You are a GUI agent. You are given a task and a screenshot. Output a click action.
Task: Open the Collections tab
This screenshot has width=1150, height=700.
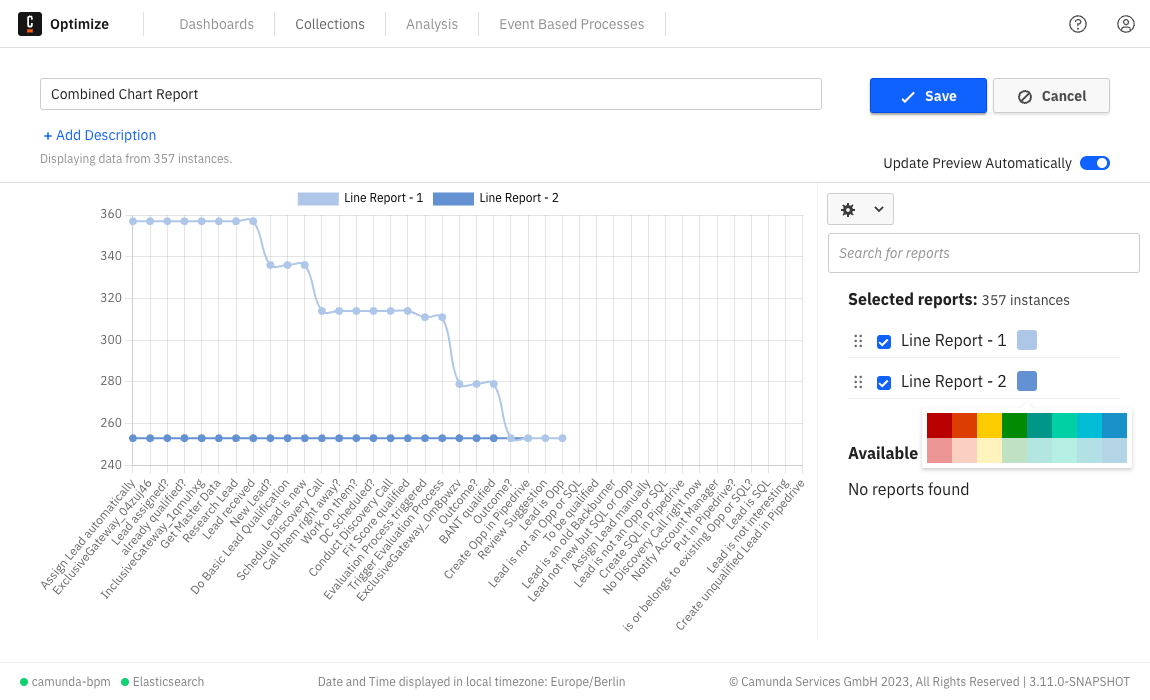pos(329,24)
